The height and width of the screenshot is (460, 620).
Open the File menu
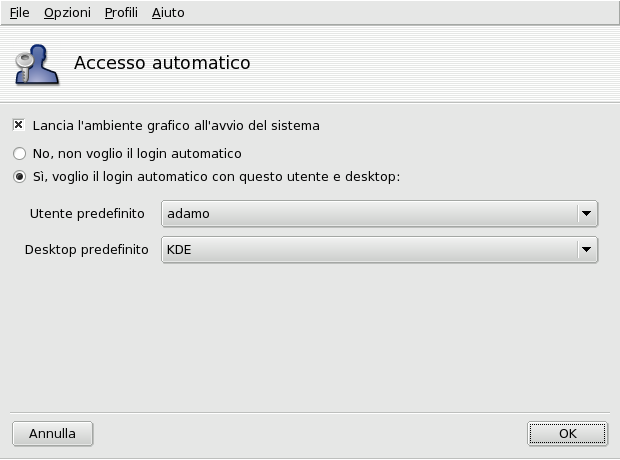click(x=19, y=13)
